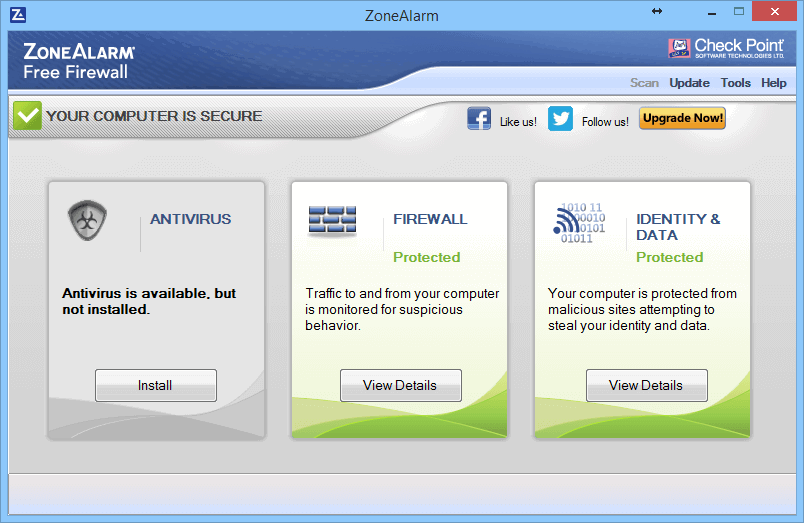Click the Check Point logo
The image size is (804, 523).
pos(726,48)
